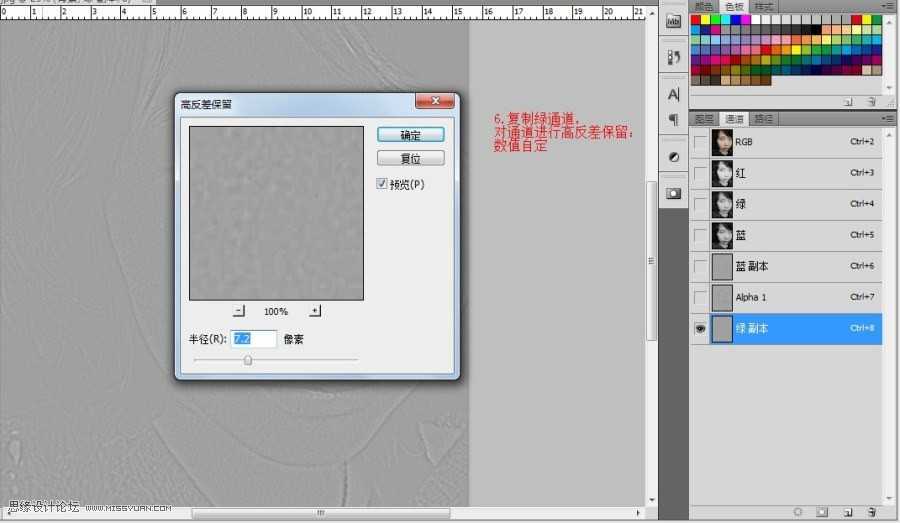The width and height of the screenshot is (900, 523).
Task: Pick the pure blue swatch in first row
Action: point(735,20)
